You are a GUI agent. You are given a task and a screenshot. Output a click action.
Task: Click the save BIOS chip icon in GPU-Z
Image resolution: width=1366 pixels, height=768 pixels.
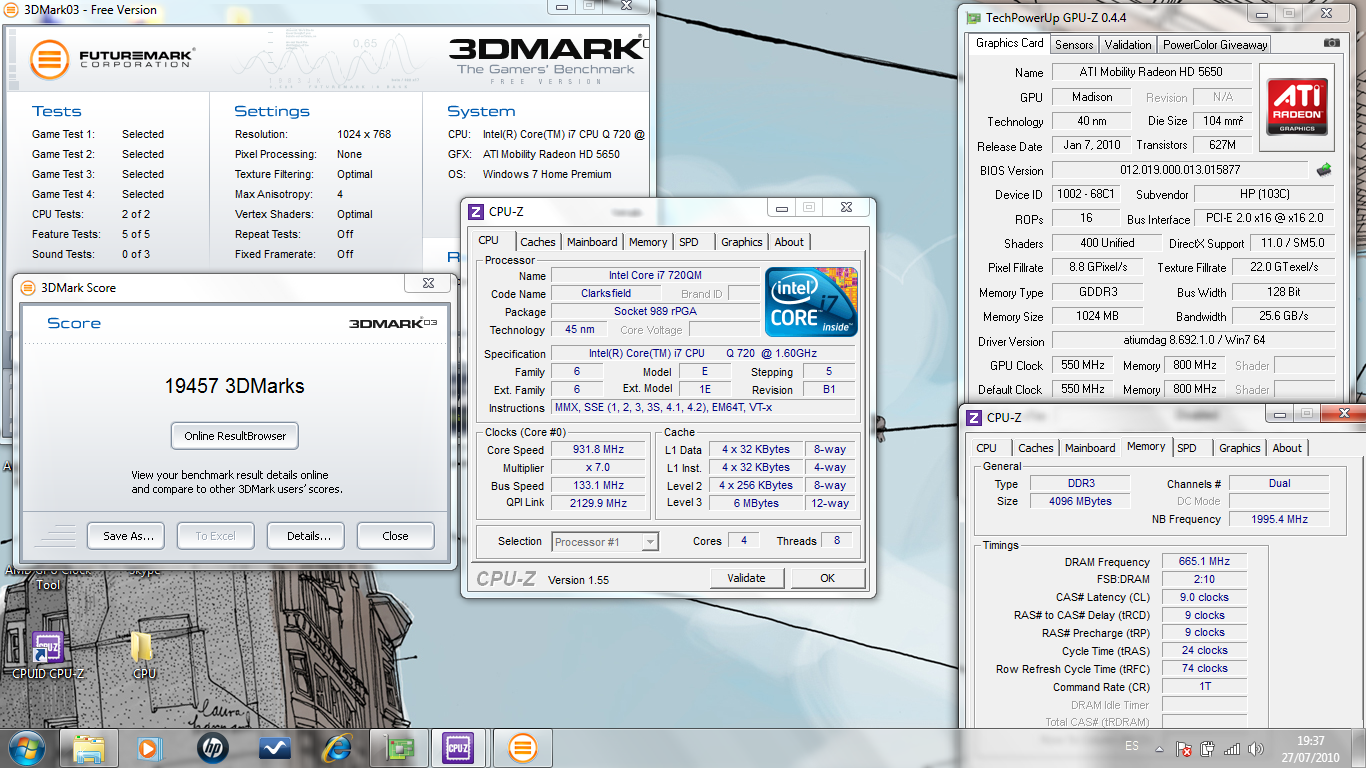coord(1324,170)
